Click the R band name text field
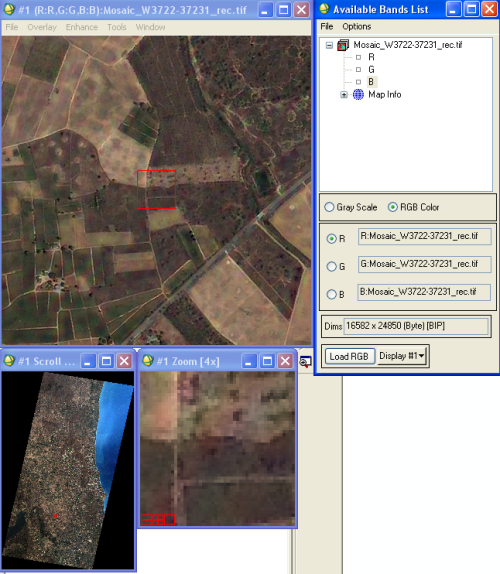500x574 pixels. [425, 236]
